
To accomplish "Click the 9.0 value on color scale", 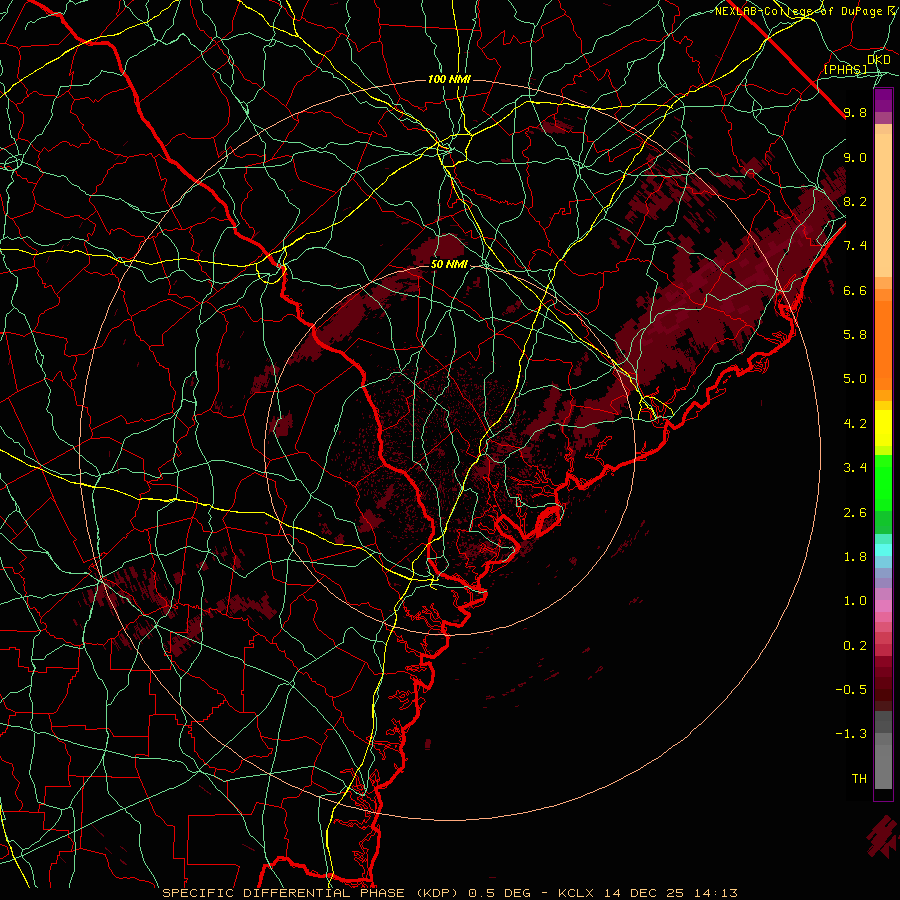I will [855, 157].
